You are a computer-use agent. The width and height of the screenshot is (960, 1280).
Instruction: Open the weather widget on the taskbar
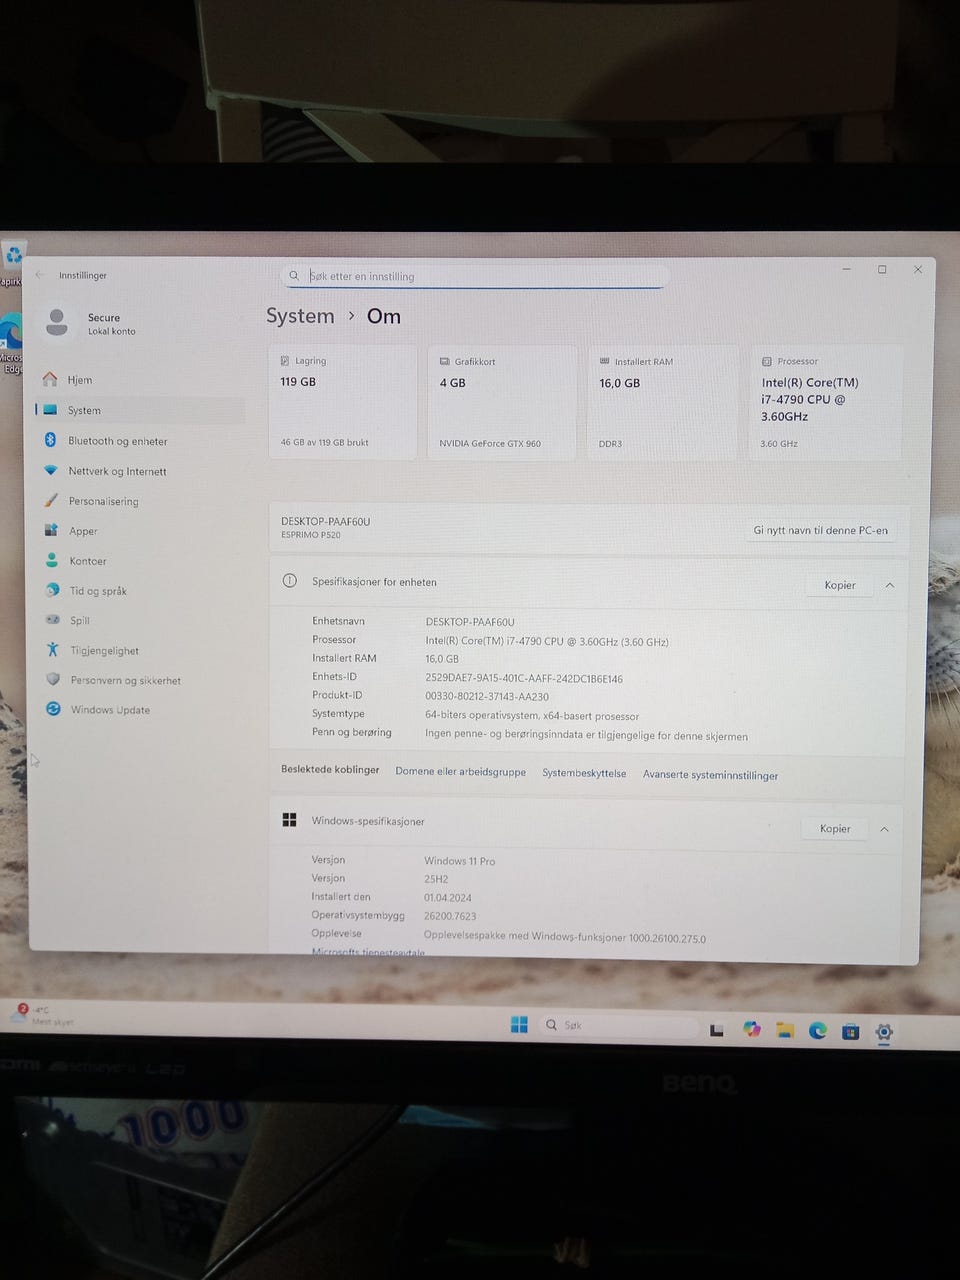click(42, 1015)
